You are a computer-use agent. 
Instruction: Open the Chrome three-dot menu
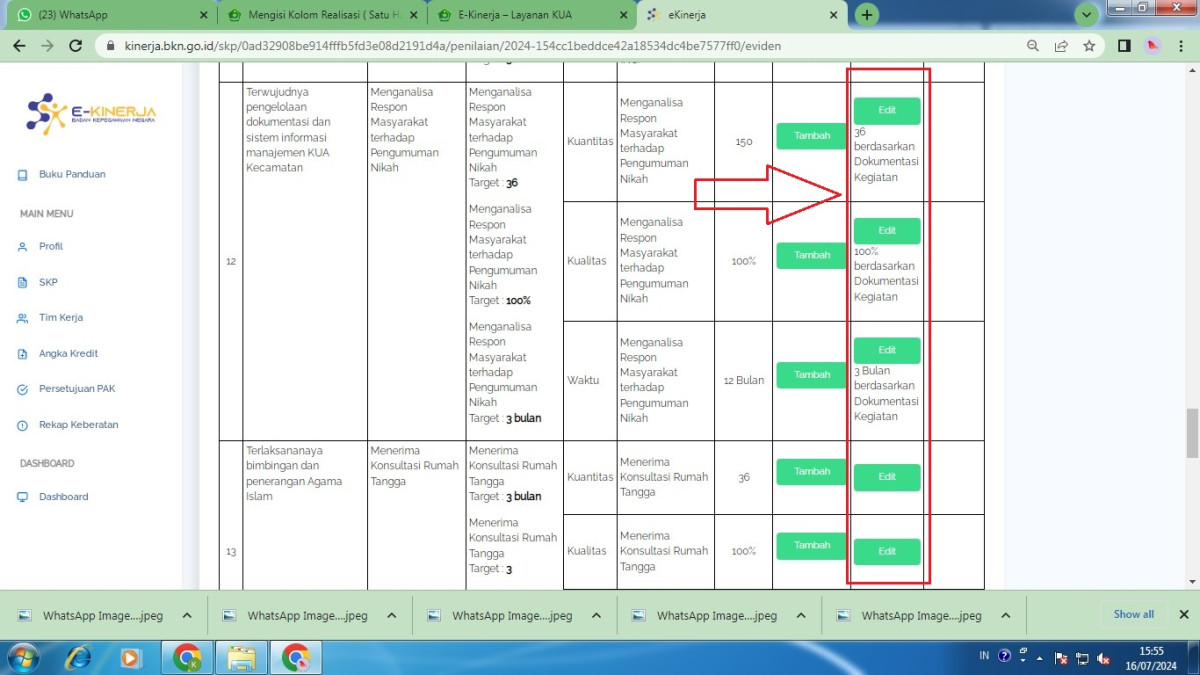pyautogui.click(x=1181, y=46)
